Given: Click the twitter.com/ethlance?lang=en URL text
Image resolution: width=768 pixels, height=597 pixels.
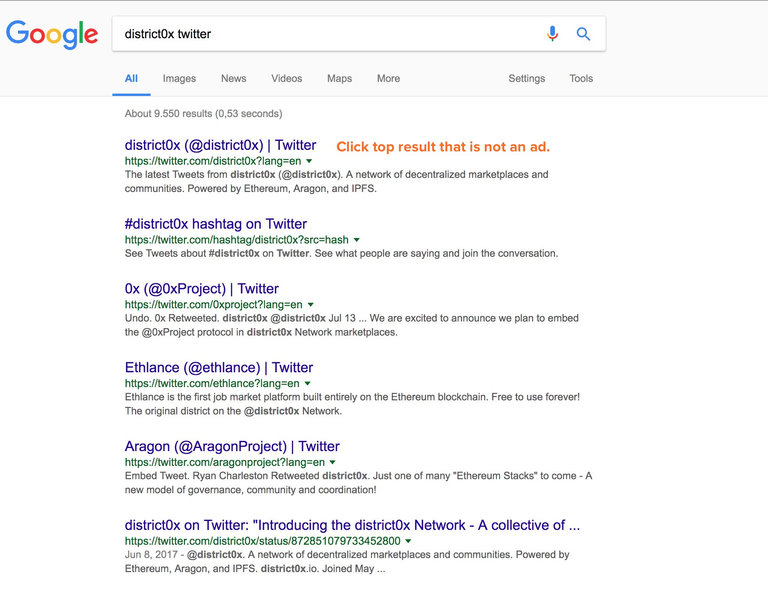Looking at the screenshot, I should coord(212,383).
